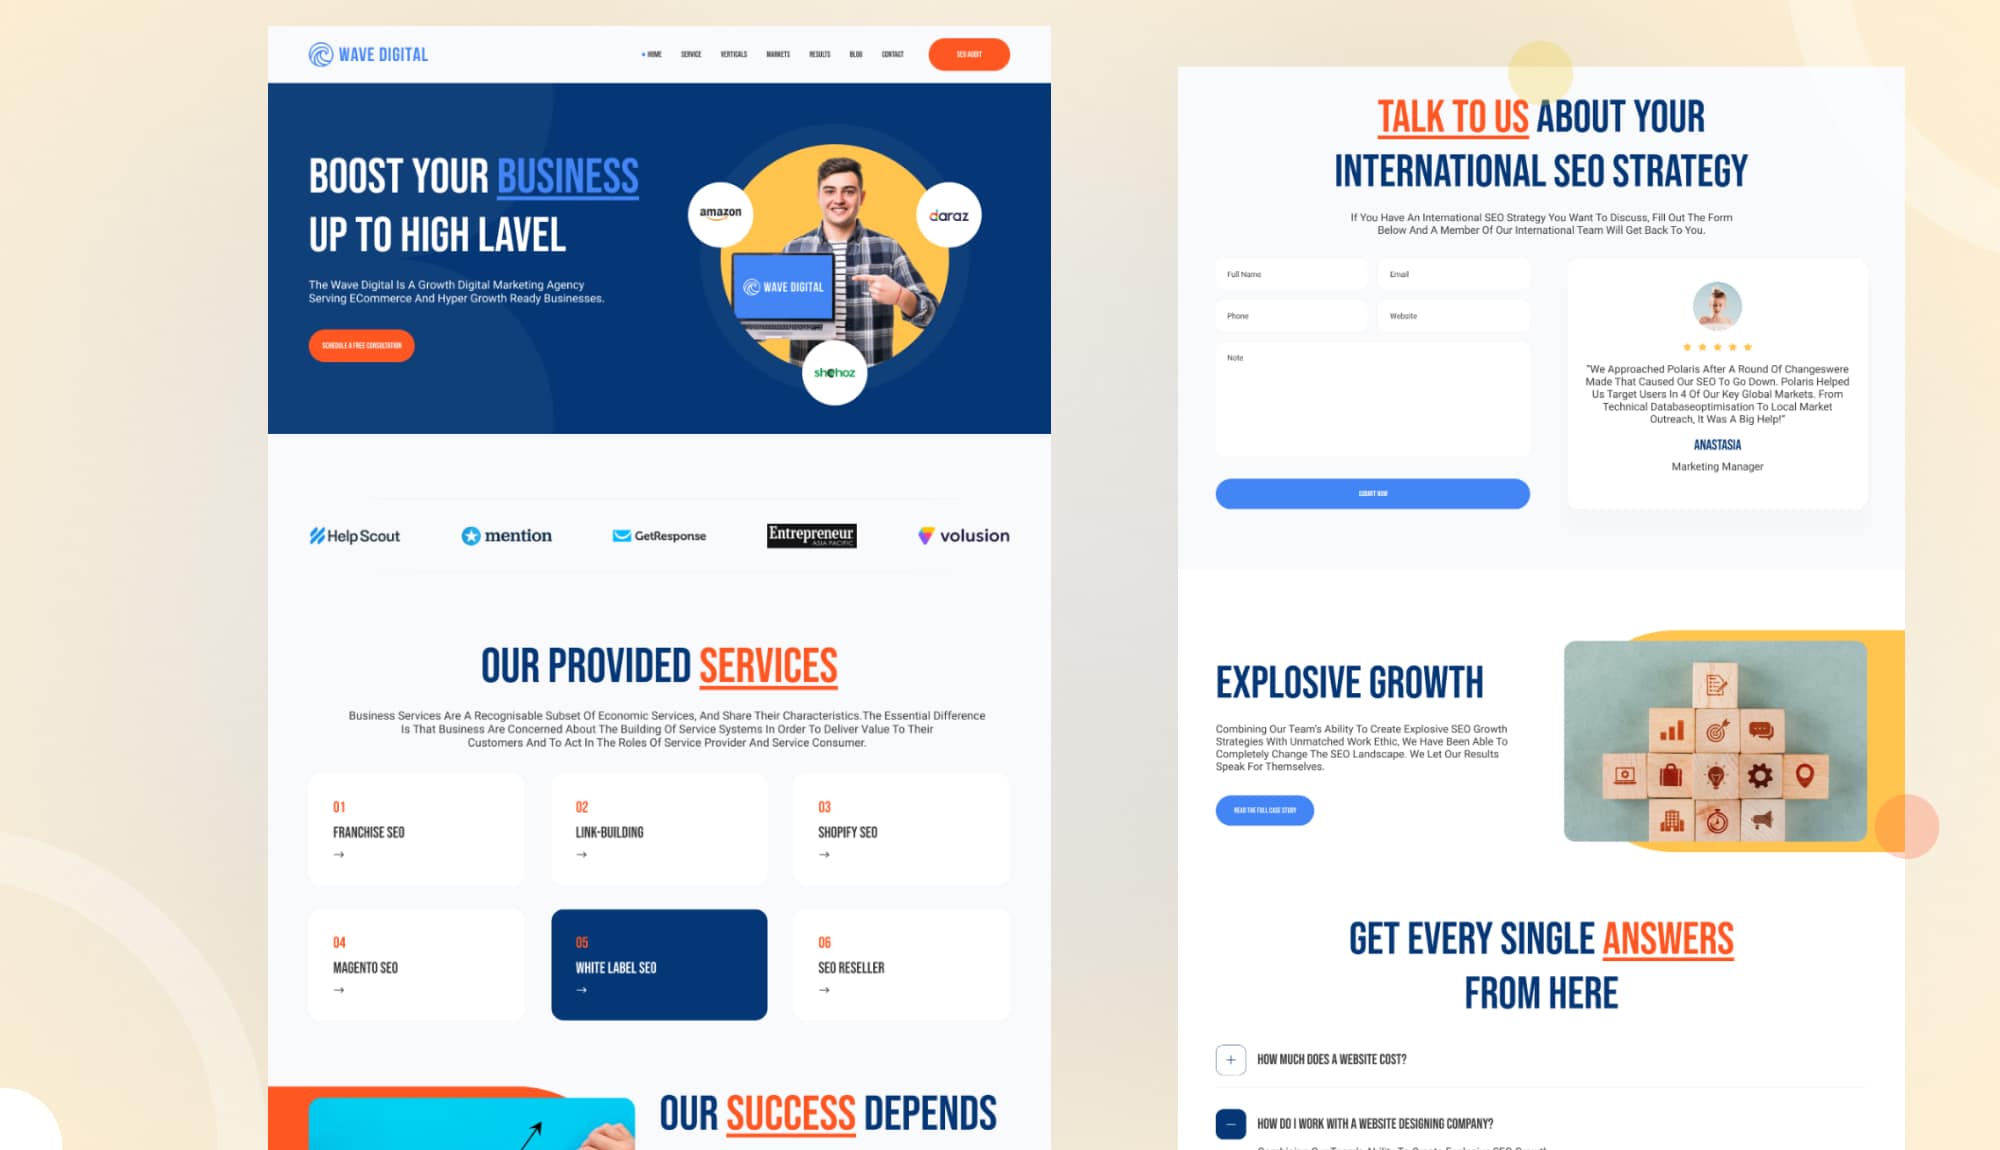Click the GetResponse brand icon

click(657, 536)
